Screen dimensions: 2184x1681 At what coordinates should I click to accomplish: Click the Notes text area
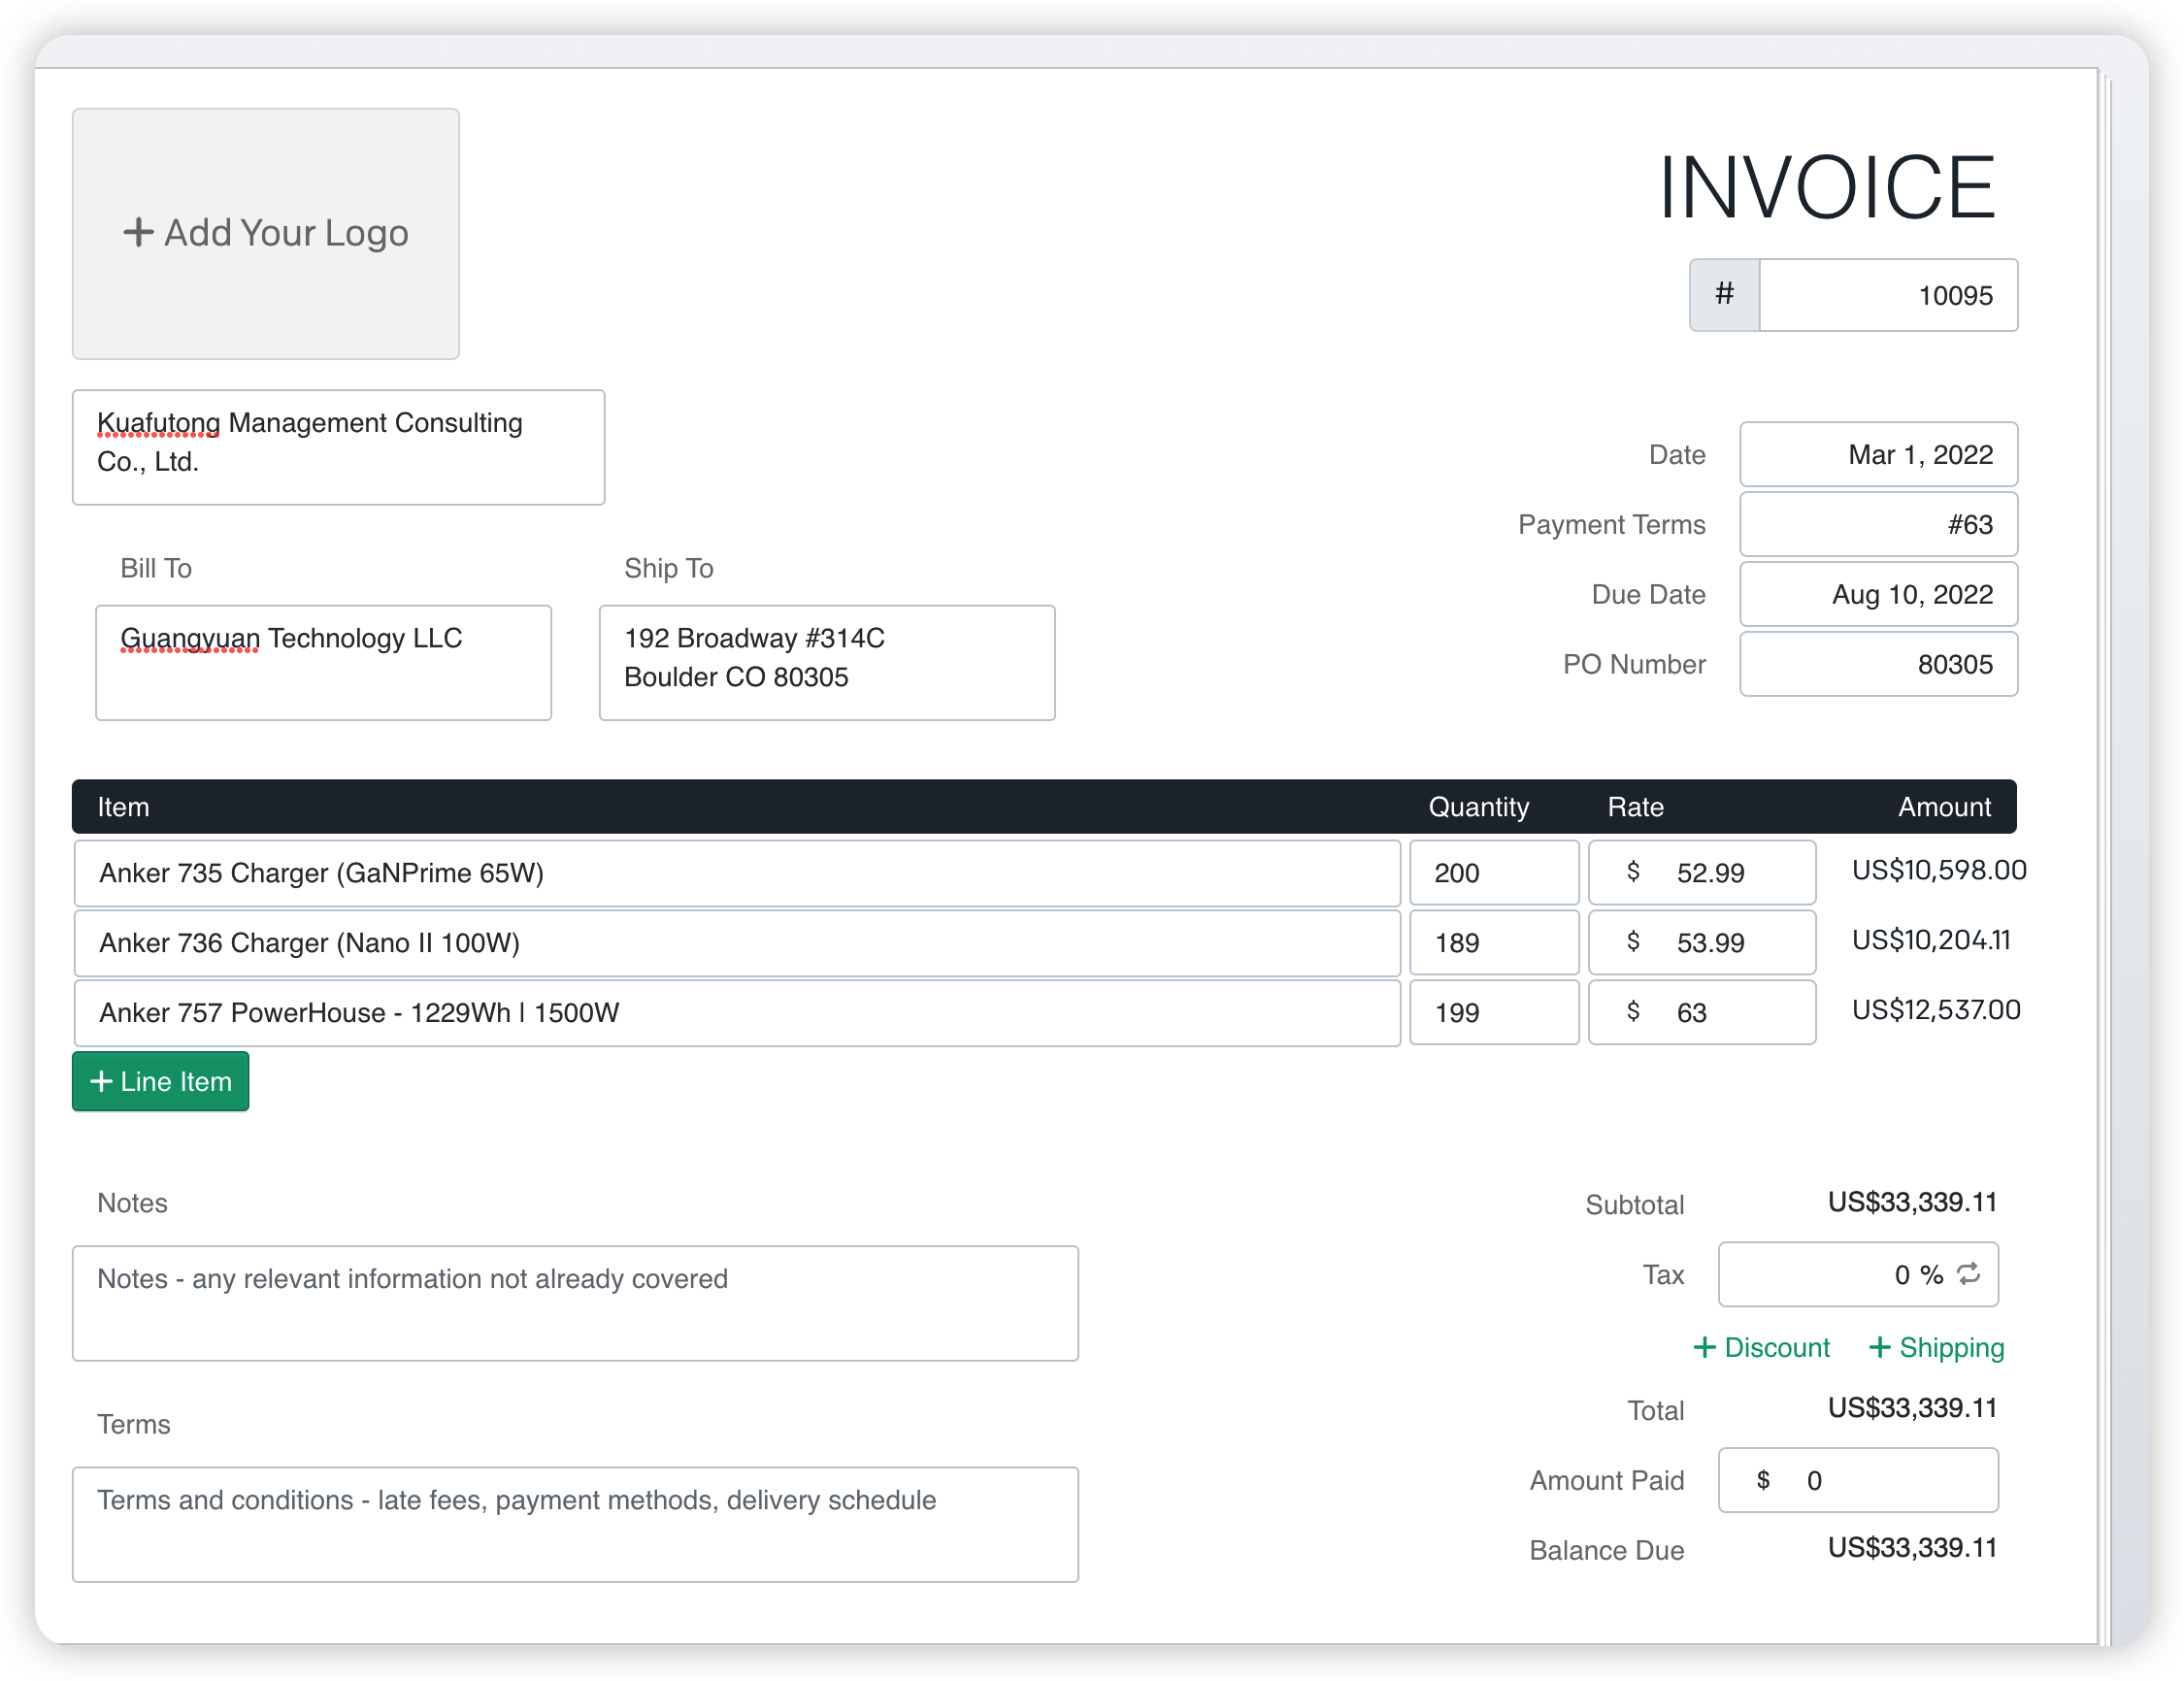[575, 1303]
